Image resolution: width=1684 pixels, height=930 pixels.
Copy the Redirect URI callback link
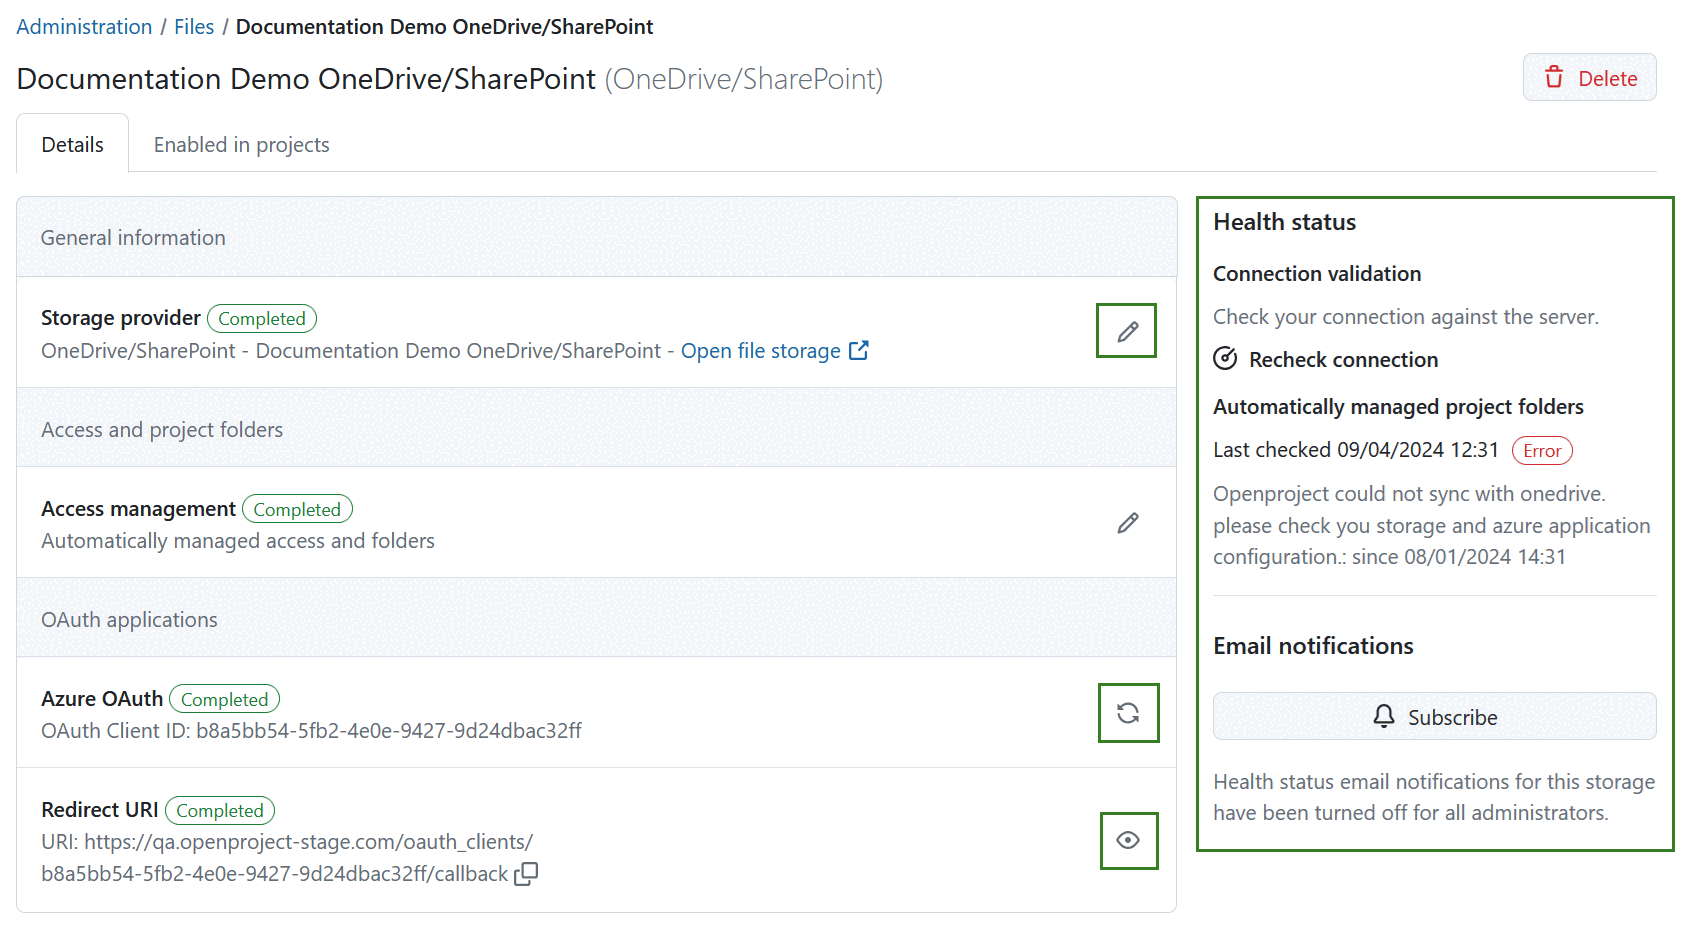coord(524,873)
